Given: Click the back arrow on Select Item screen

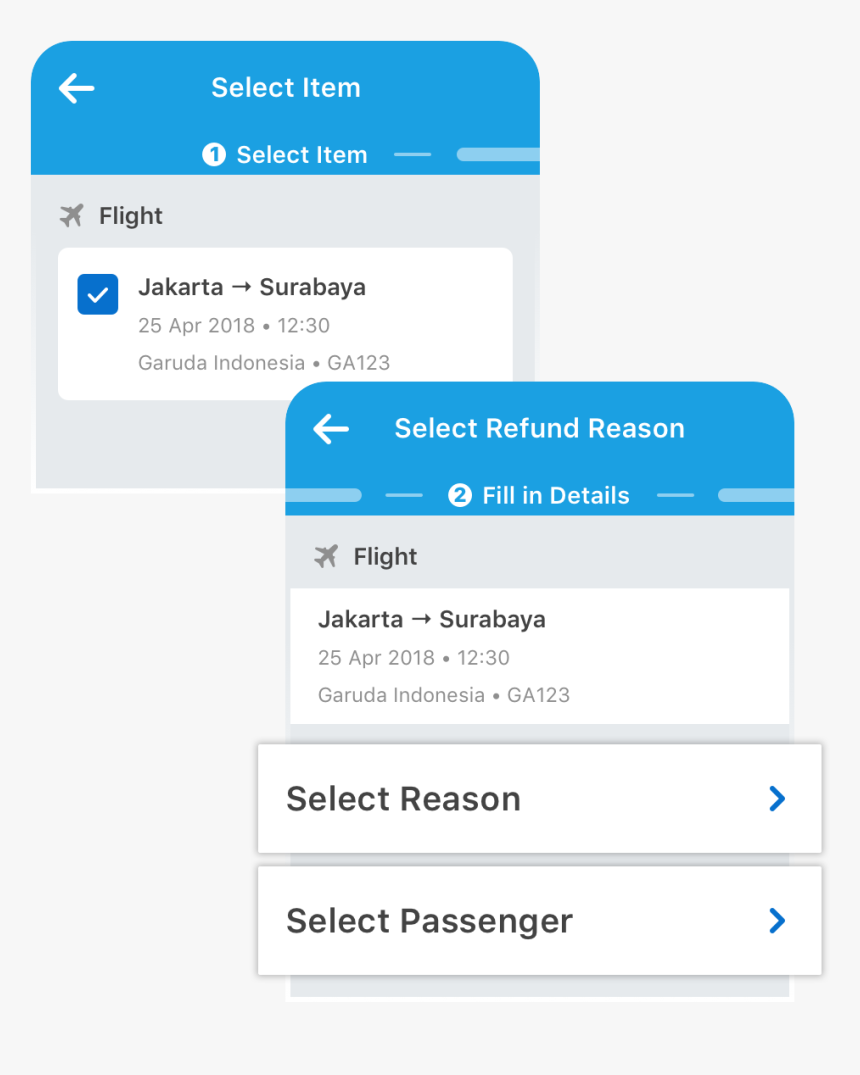Looking at the screenshot, I should coord(76,88).
